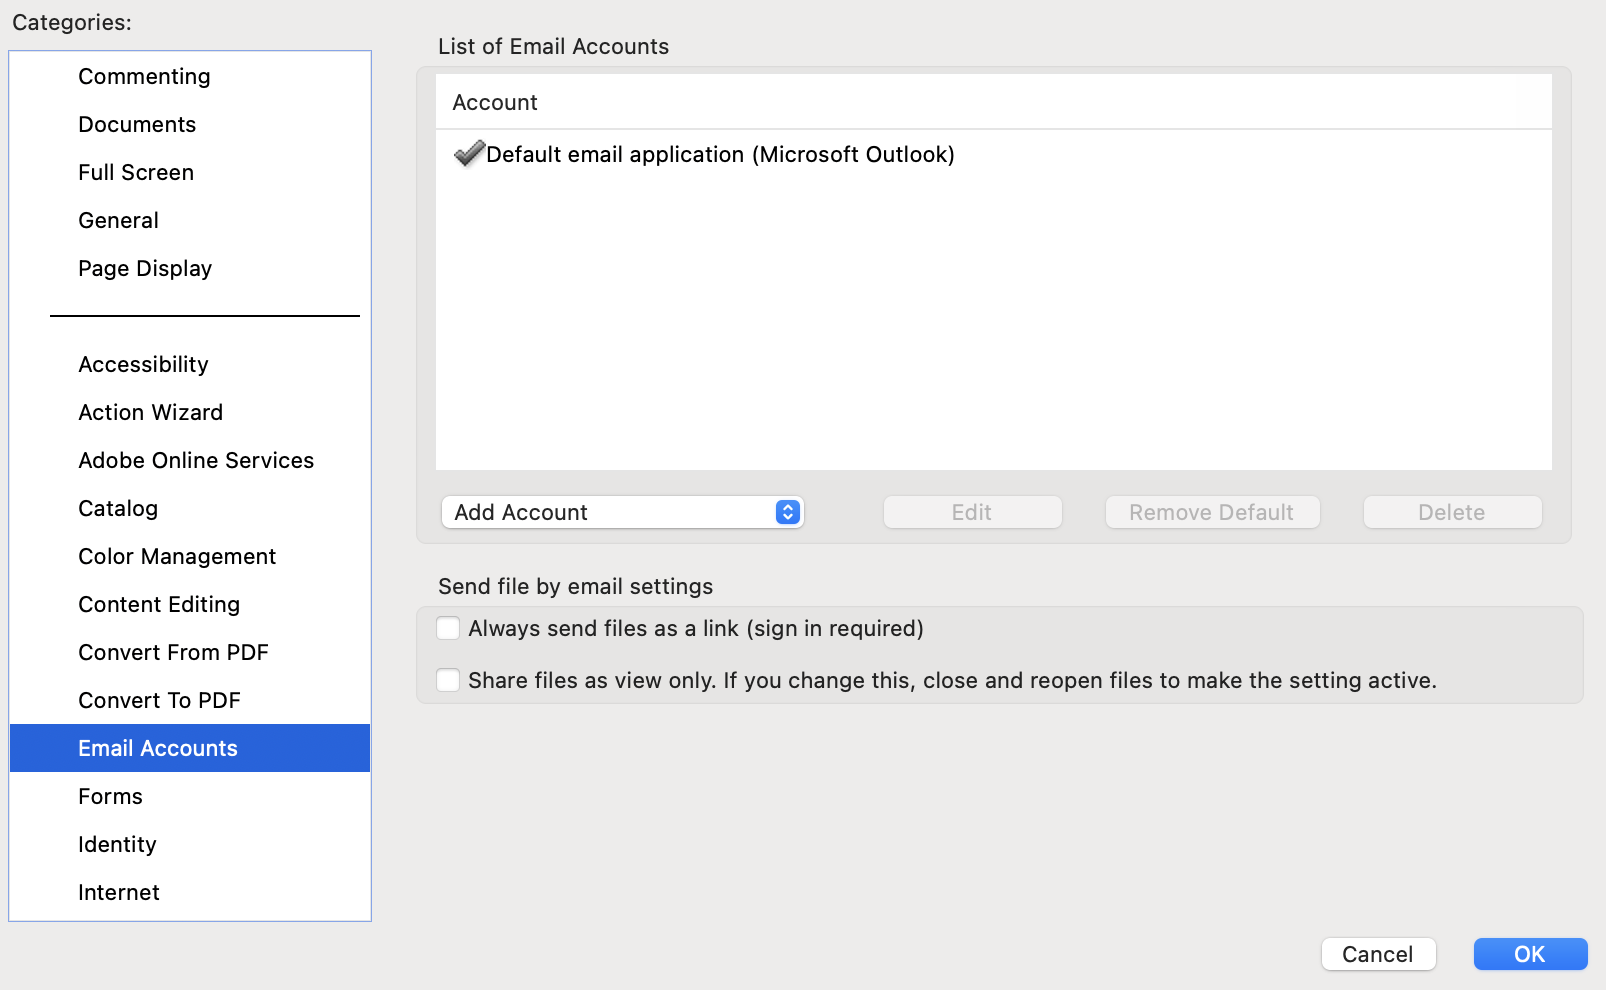This screenshot has width=1606, height=990.
Task: Click the Add Account dropdown chevron arrows
Action: (788, 512)
